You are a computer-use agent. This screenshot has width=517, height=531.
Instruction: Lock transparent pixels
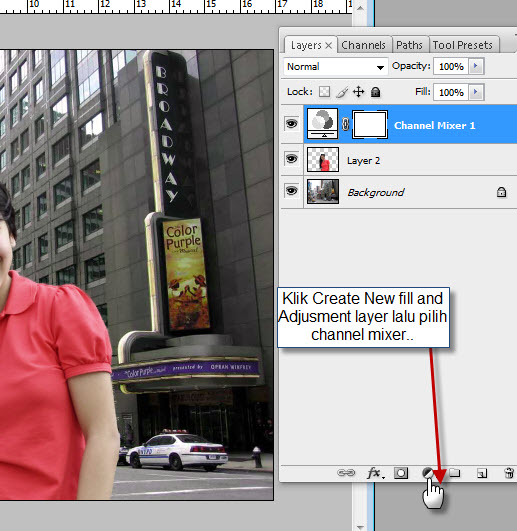point(324,92)
